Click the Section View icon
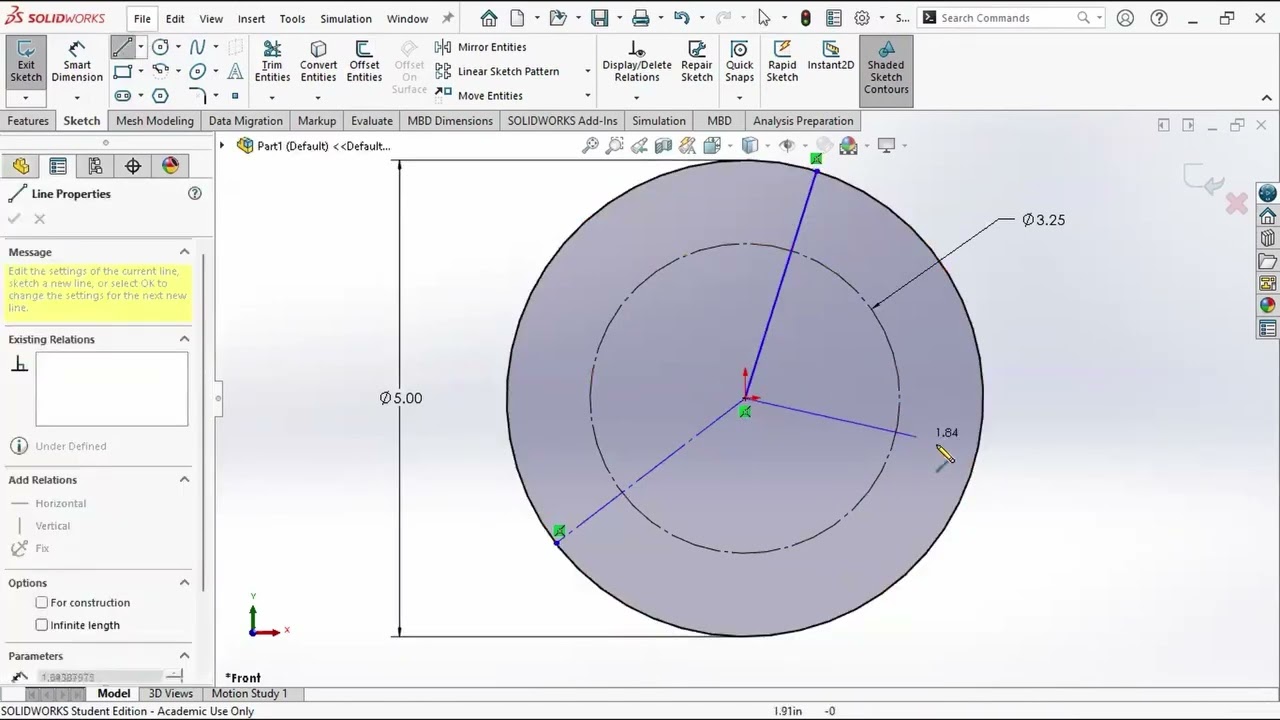1280x720 pixels. click(x=663, y=146)
